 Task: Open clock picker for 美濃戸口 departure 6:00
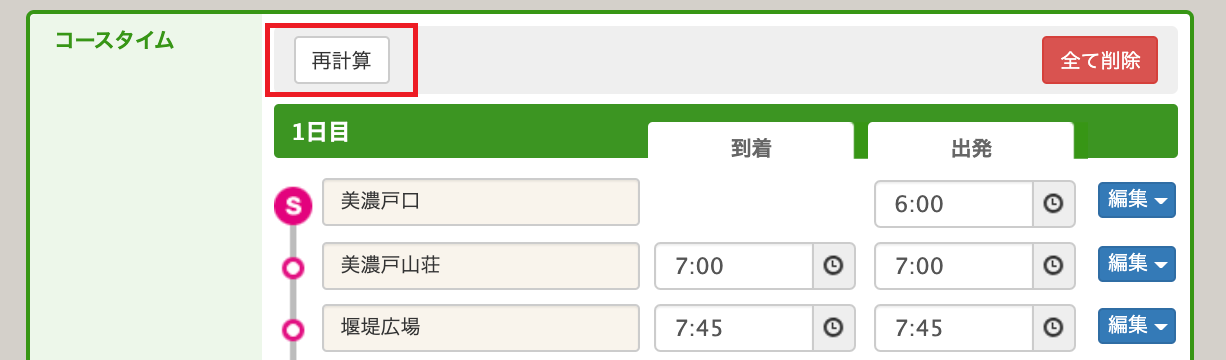[1053, 204]
